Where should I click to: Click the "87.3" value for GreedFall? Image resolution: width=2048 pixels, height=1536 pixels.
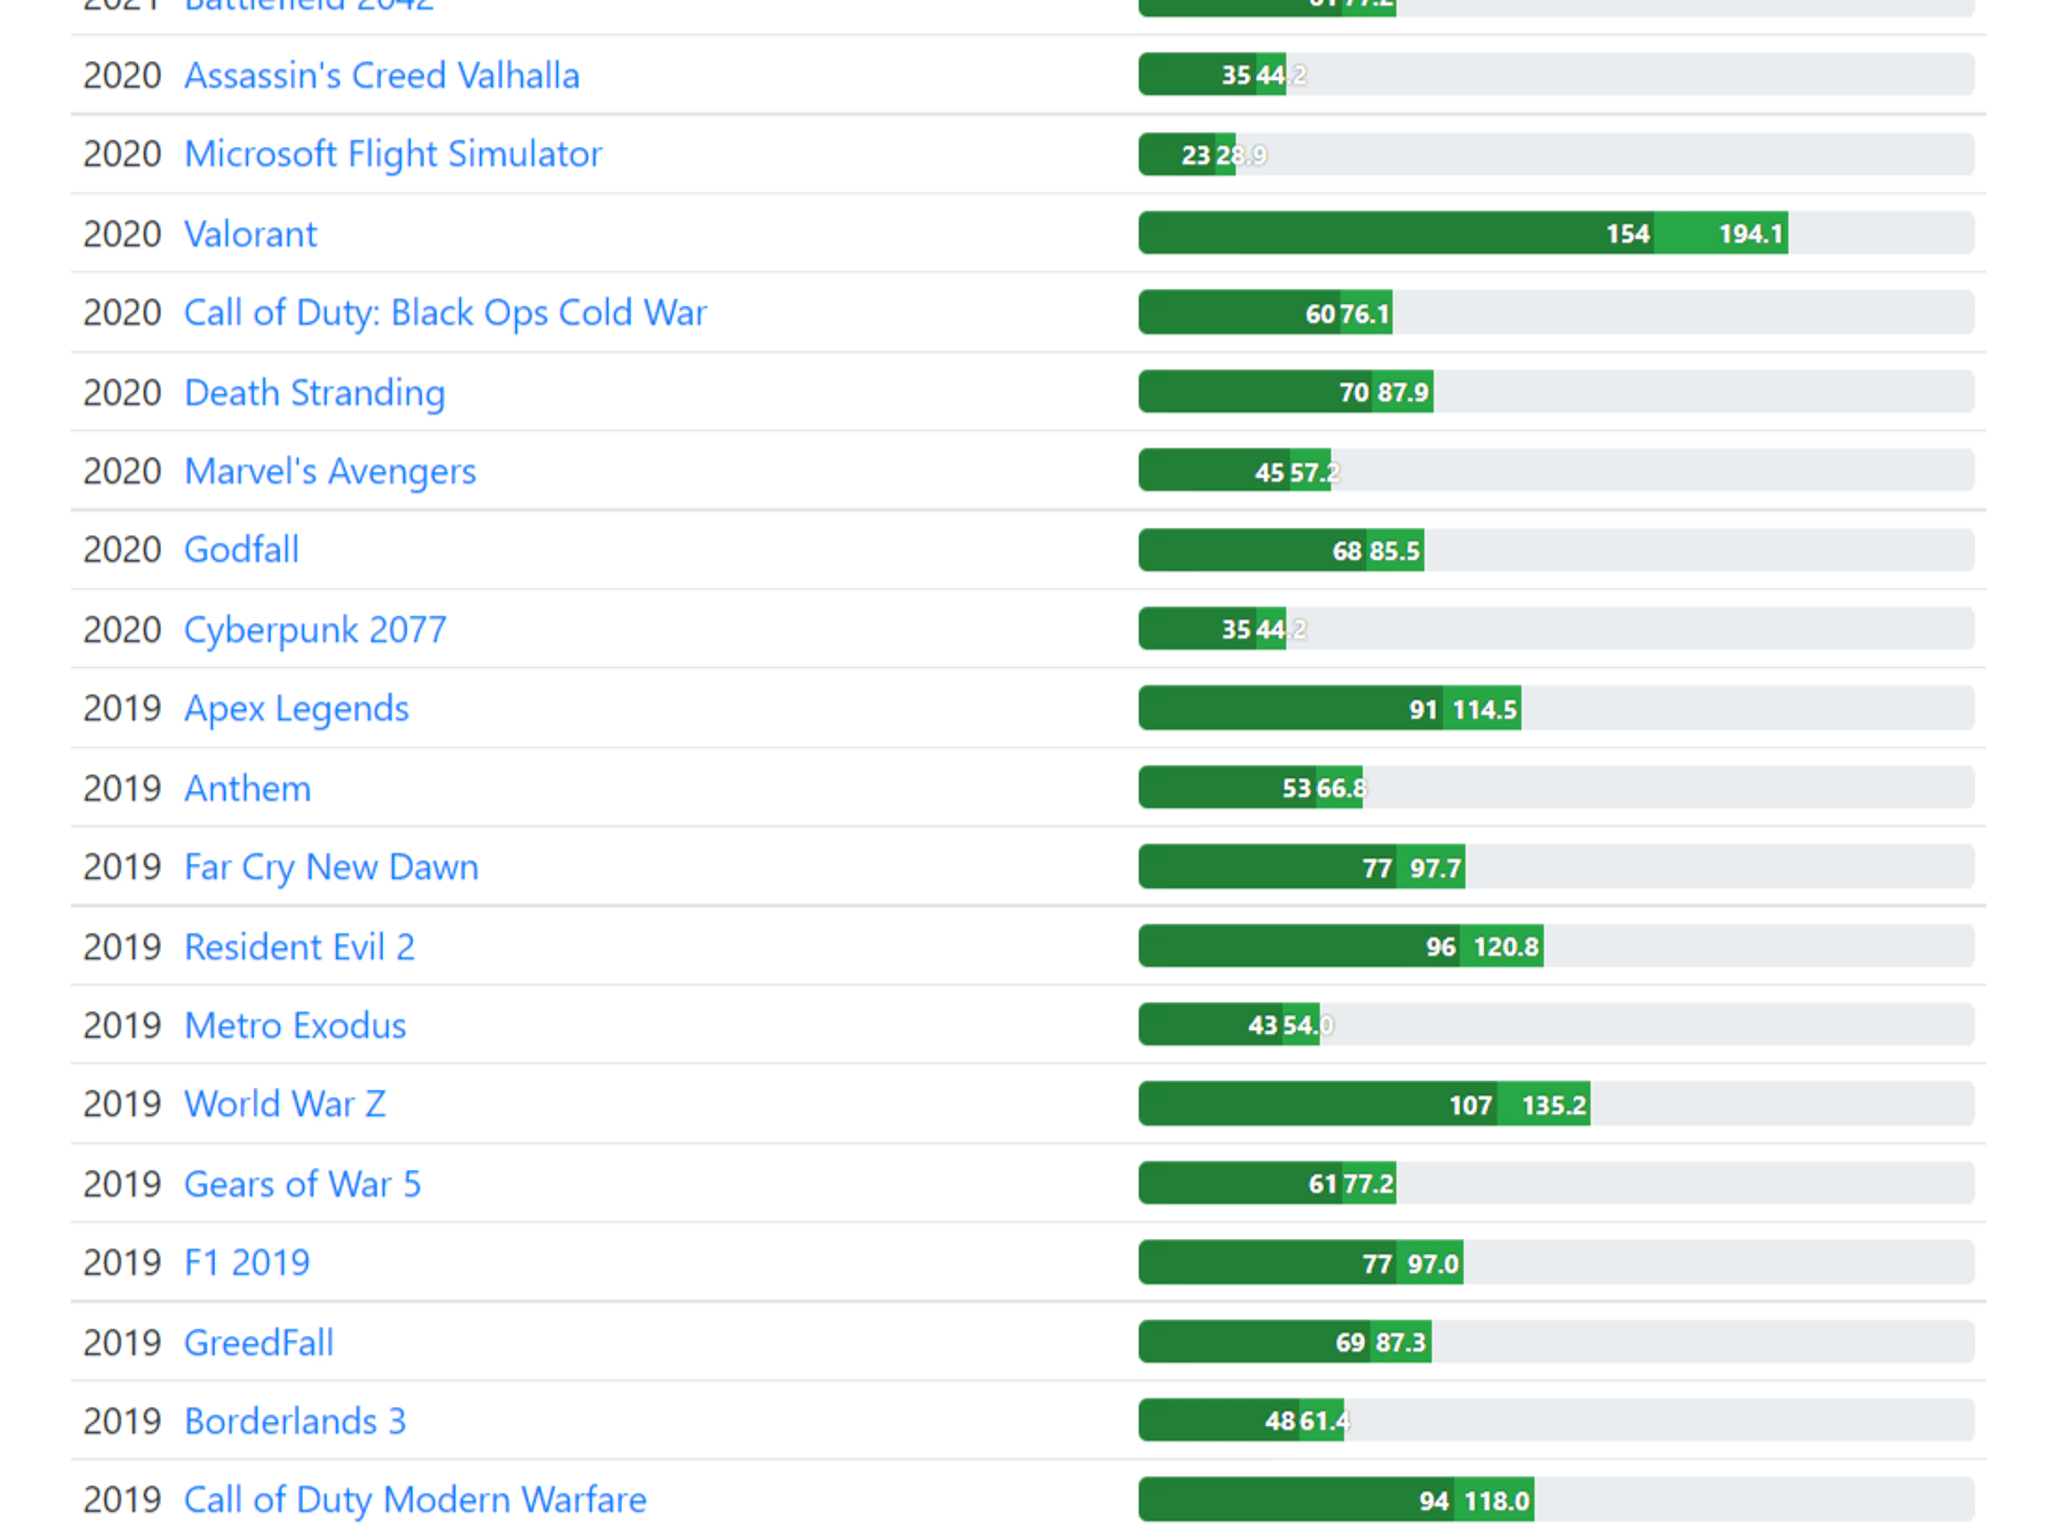[x=1400, y=1342]
